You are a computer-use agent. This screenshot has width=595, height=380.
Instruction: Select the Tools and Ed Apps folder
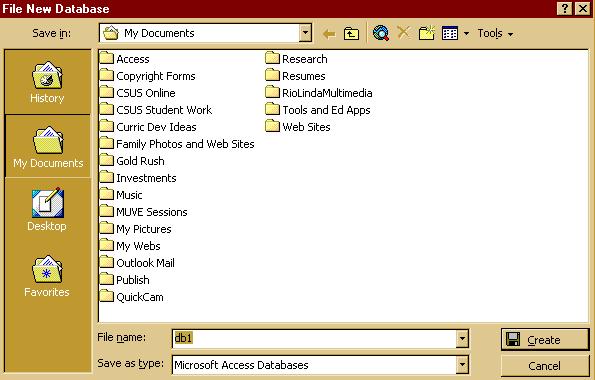318,110
